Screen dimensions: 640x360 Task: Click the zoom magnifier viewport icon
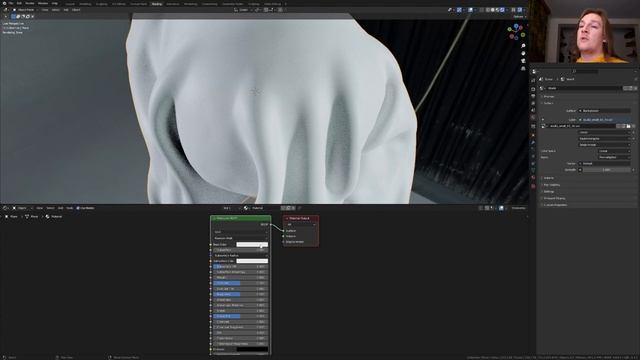[x=523, y=46]
